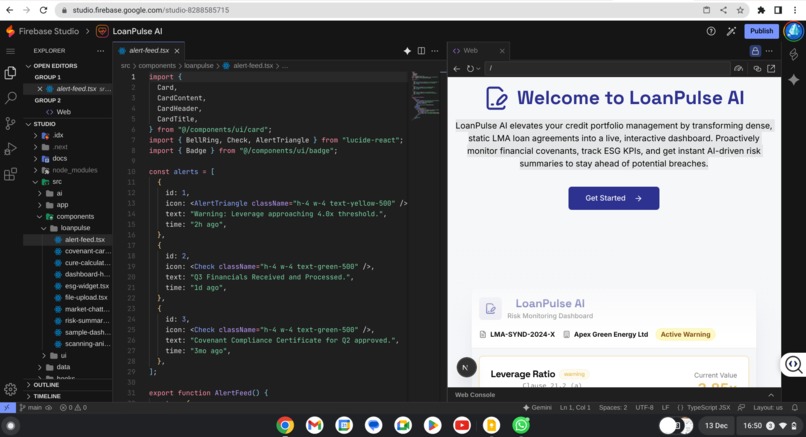This screenshot has width=806, height=437.
Task: Open Web panel more actions ellipsis
Action: tap(769, 51)
